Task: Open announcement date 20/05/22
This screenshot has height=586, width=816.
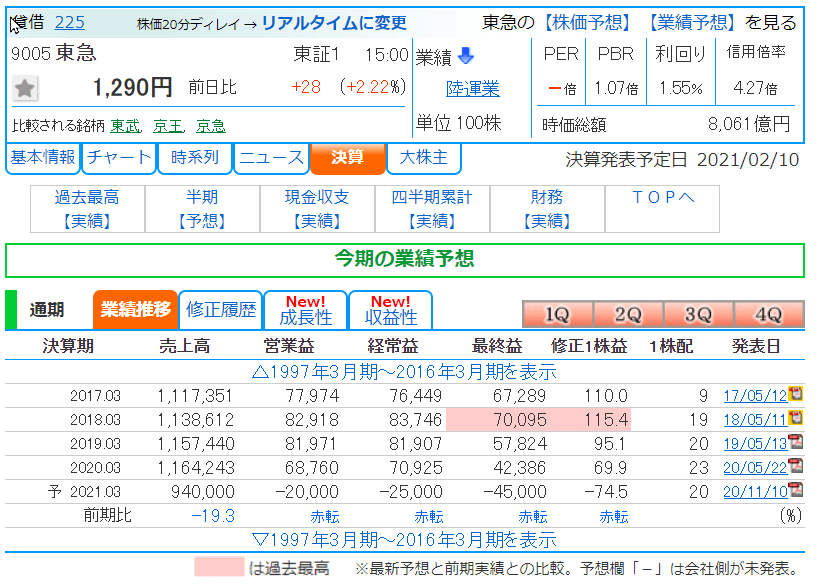Action: coord(755,468)
